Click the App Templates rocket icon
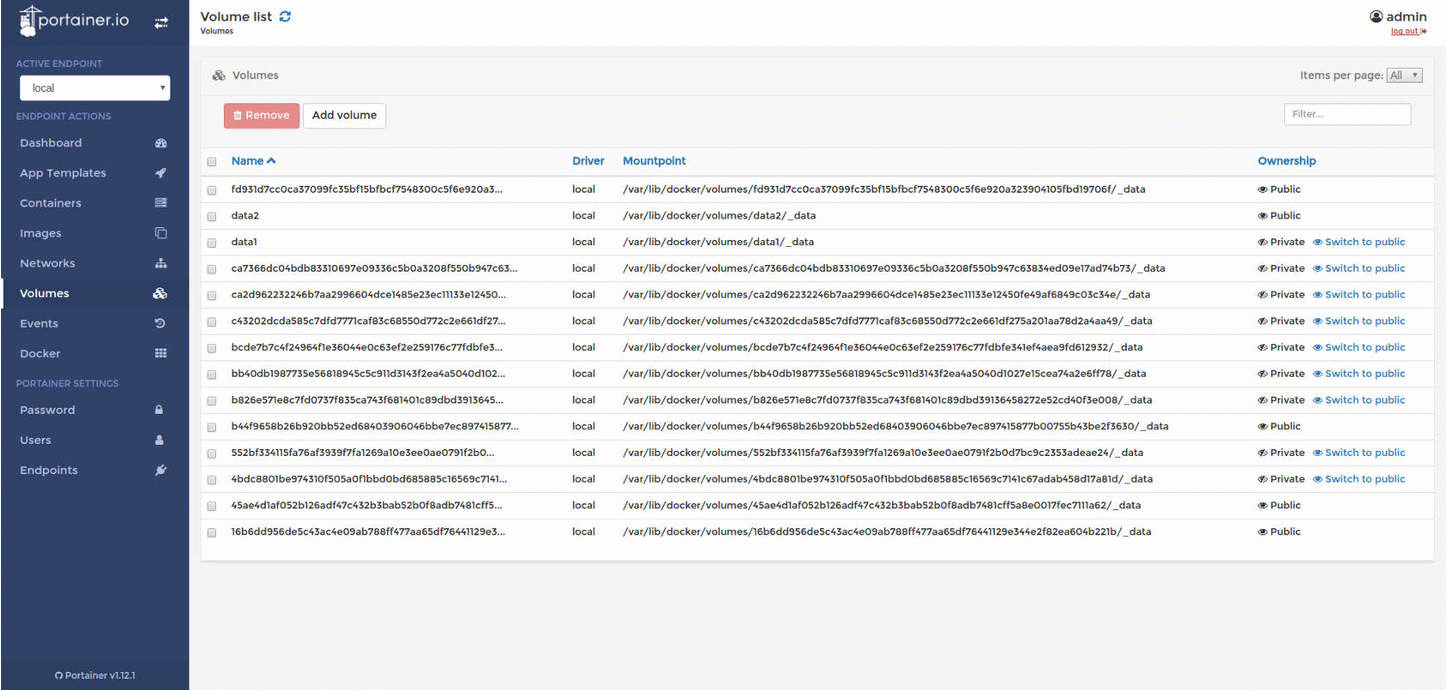 click(160, 173)
